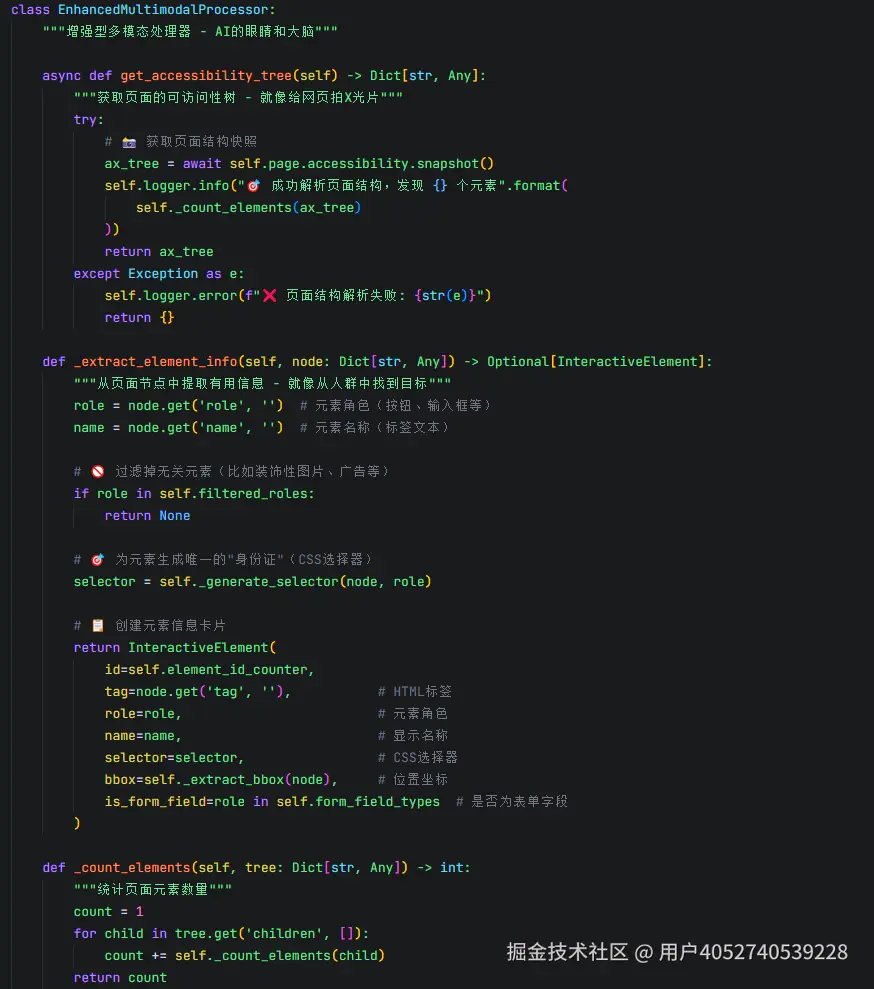Click "return InteractiveElement(" statement
This screenshot has height=989, width=874.
click(175, 648)
